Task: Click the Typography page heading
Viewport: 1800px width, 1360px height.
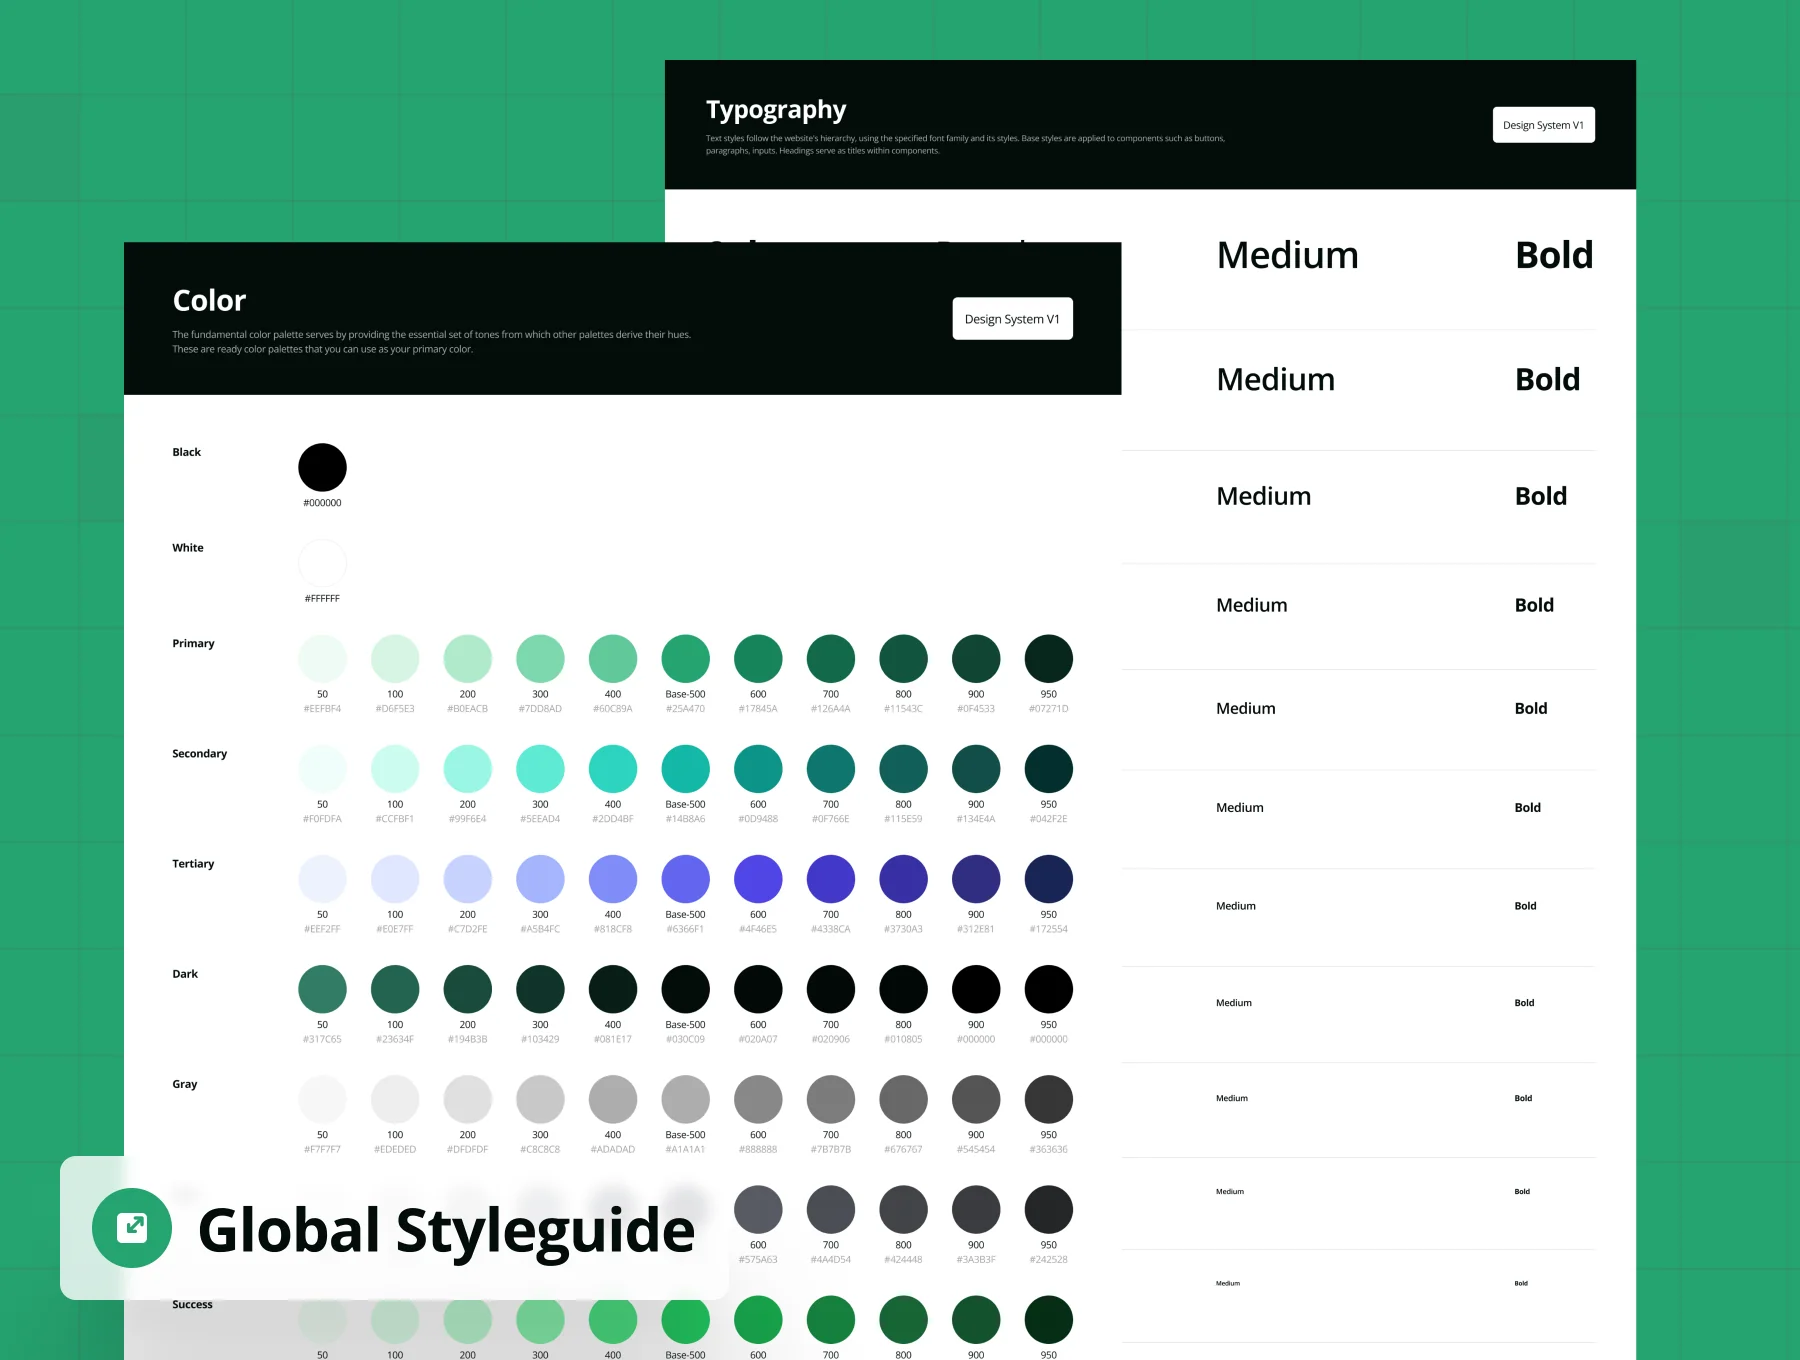Action: tap(776, 110)
